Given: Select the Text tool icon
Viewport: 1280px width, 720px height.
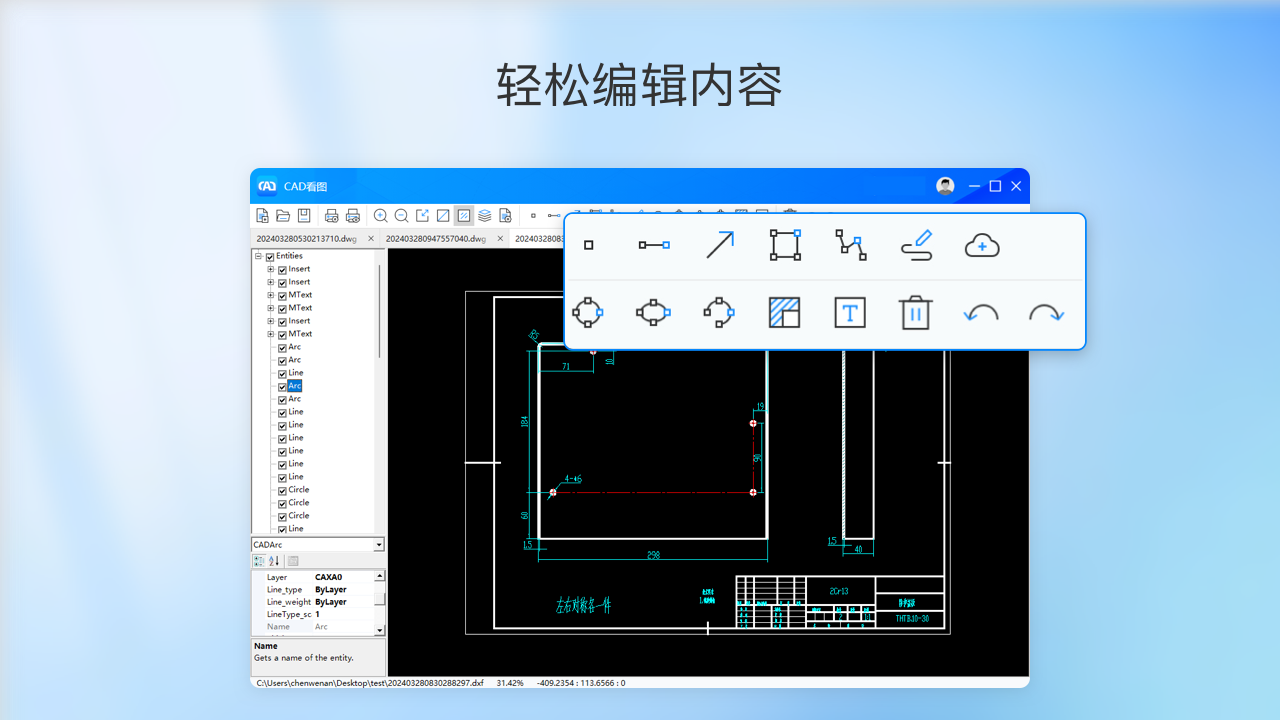Looking at the screenshot, I should point(850,313).
